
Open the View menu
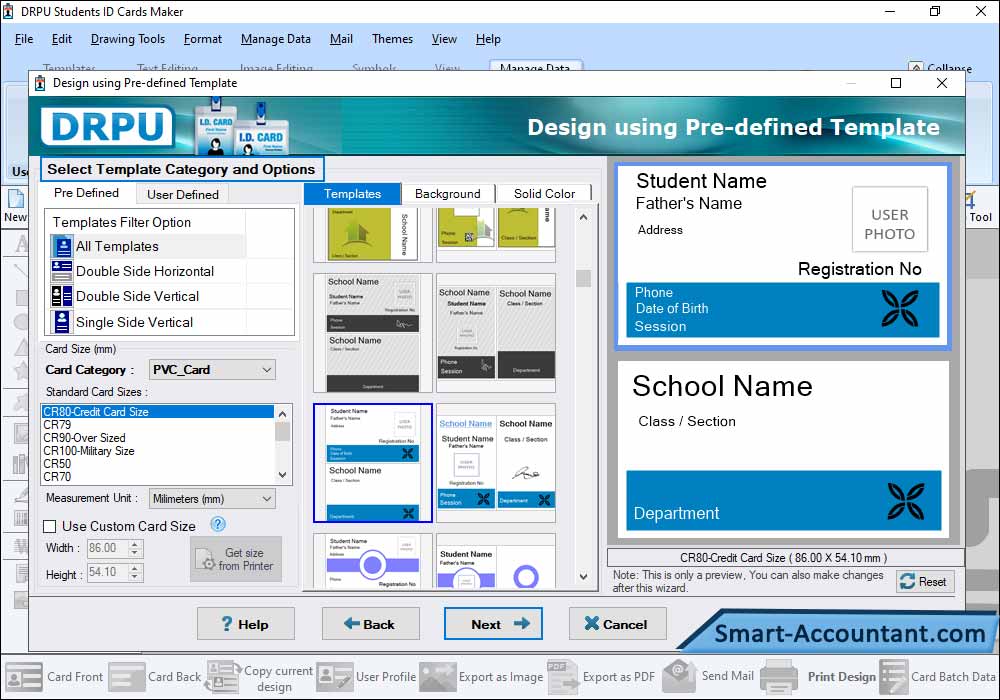[x=444, y=39]
